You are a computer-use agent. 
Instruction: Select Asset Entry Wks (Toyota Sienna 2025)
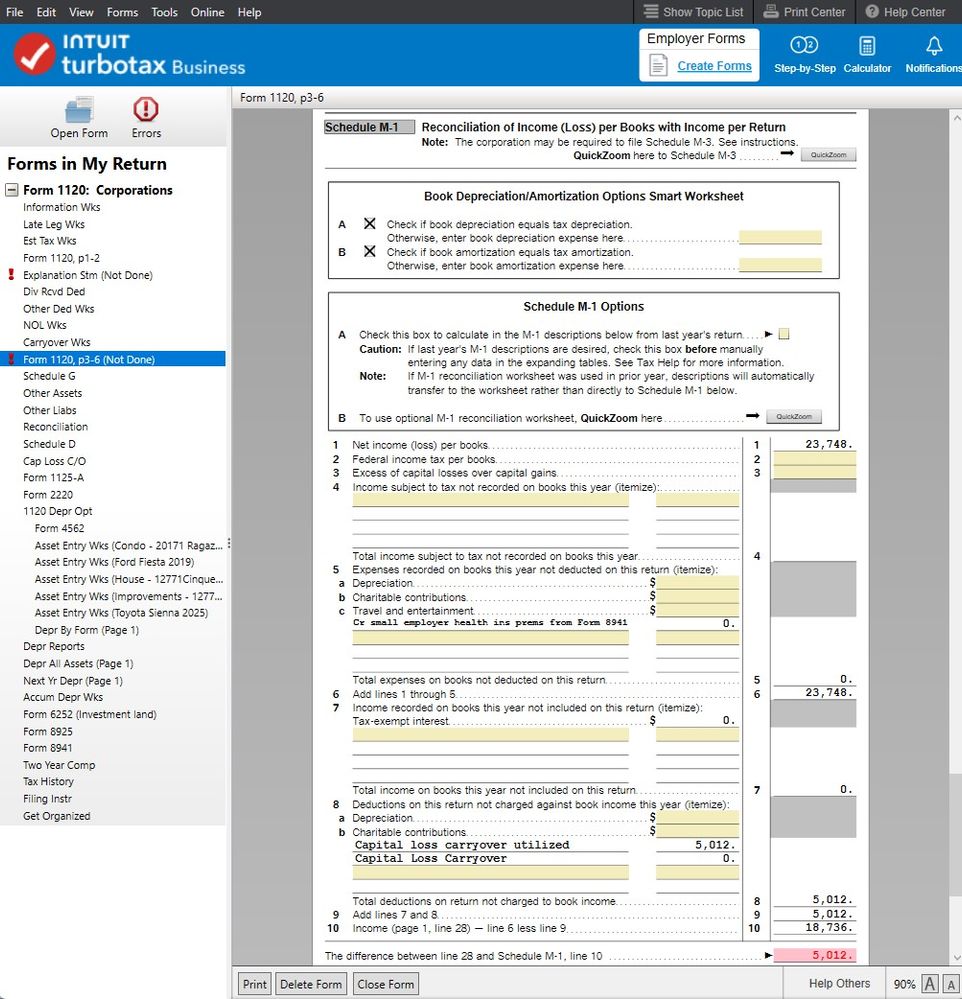(x=122, y=613)
